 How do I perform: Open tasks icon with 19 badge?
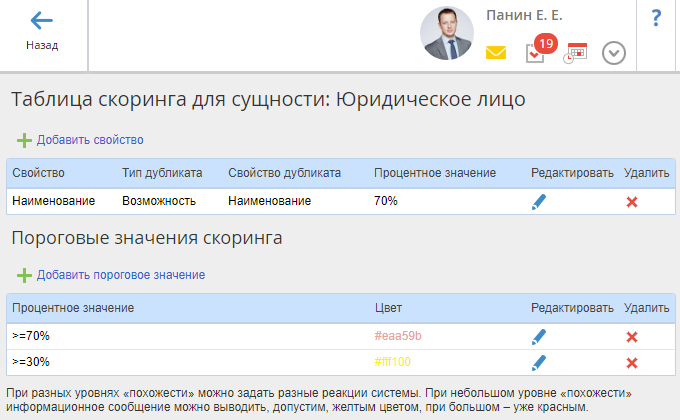click(x=535, y=53)
